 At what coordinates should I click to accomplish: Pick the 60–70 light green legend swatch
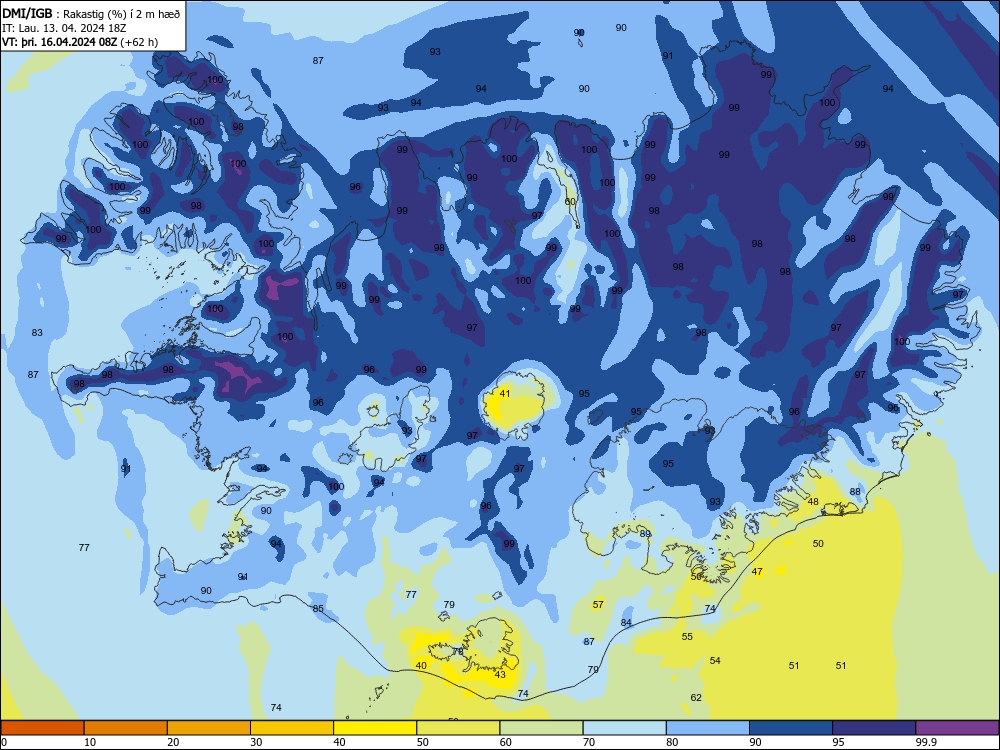(x=541, y=728)
